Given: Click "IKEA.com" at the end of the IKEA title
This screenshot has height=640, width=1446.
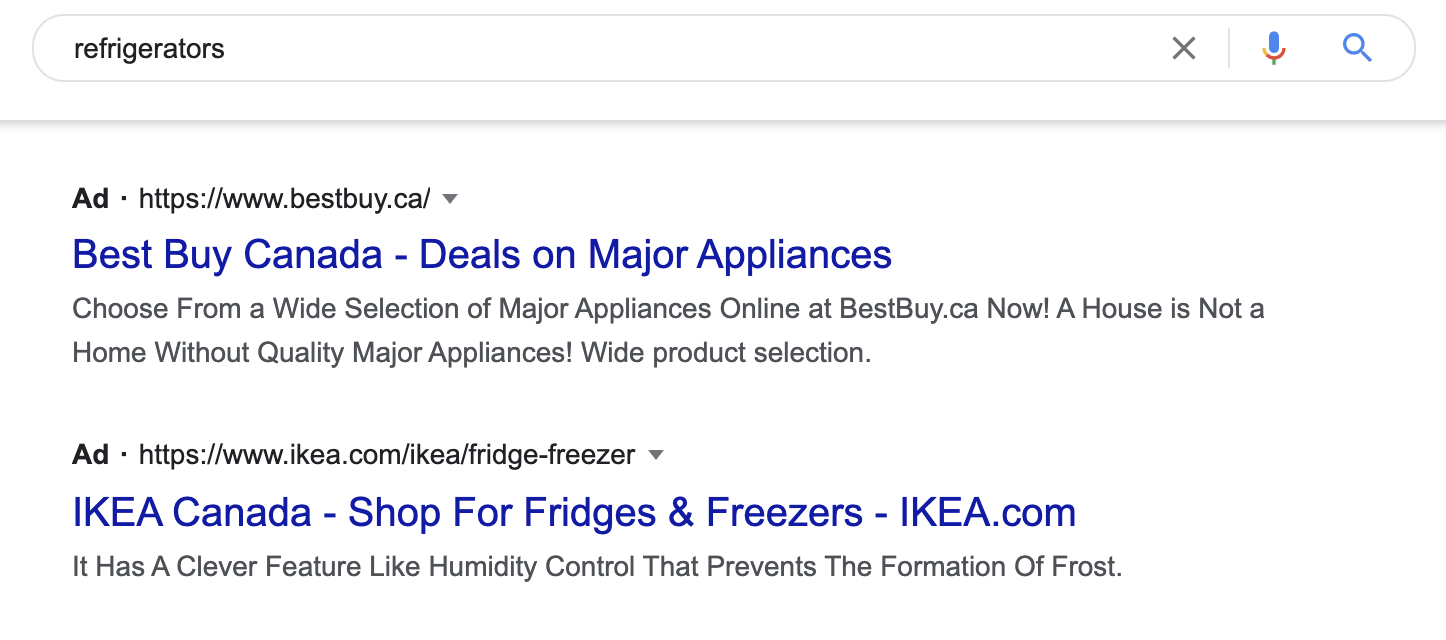Looking at the screenshot, I should (988, 513).
